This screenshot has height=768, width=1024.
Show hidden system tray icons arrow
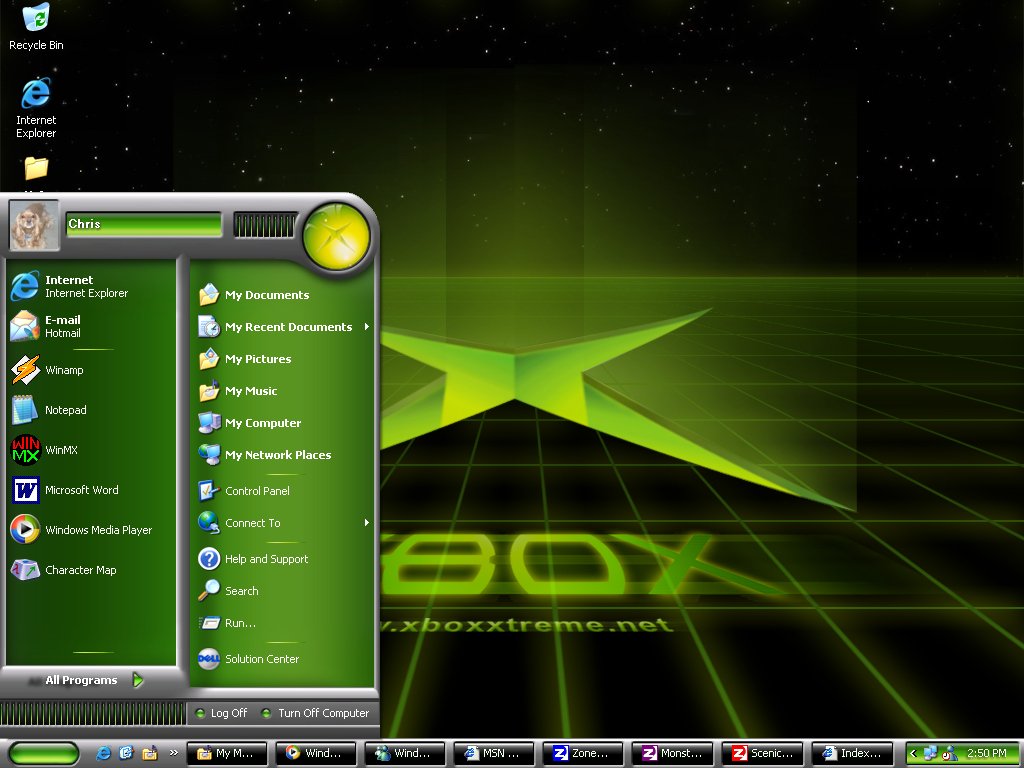pos(914,754)
